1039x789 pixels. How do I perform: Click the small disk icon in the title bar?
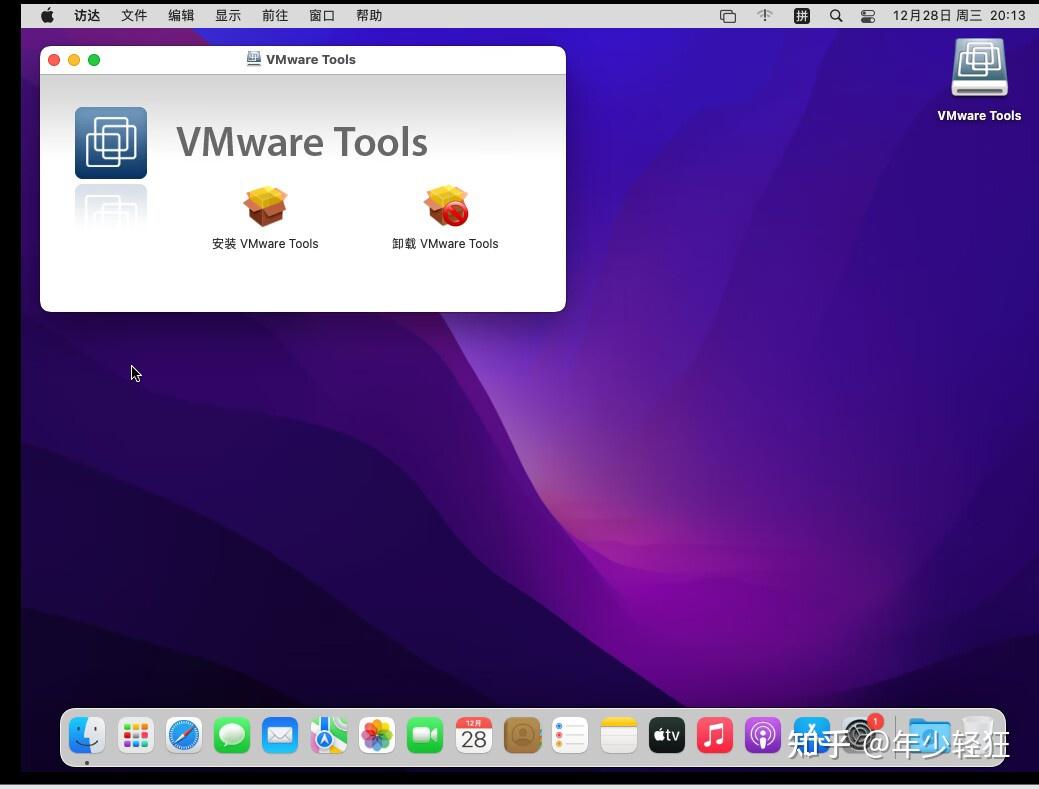253,59
